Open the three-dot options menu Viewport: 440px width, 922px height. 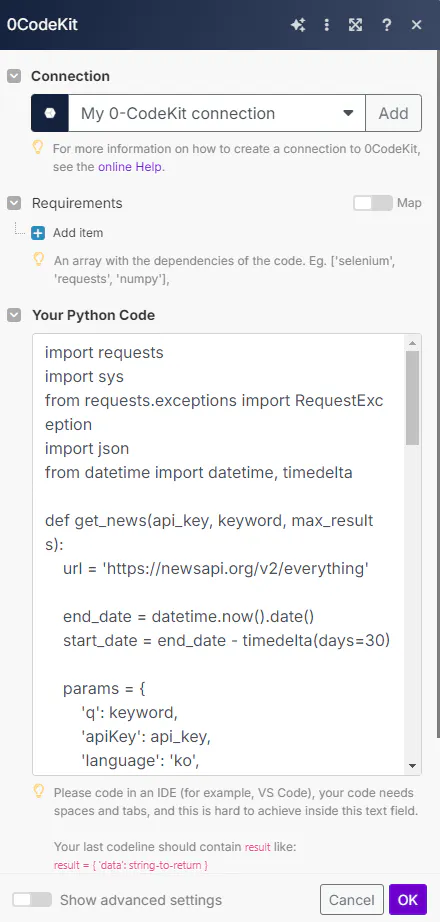[326, 25]
